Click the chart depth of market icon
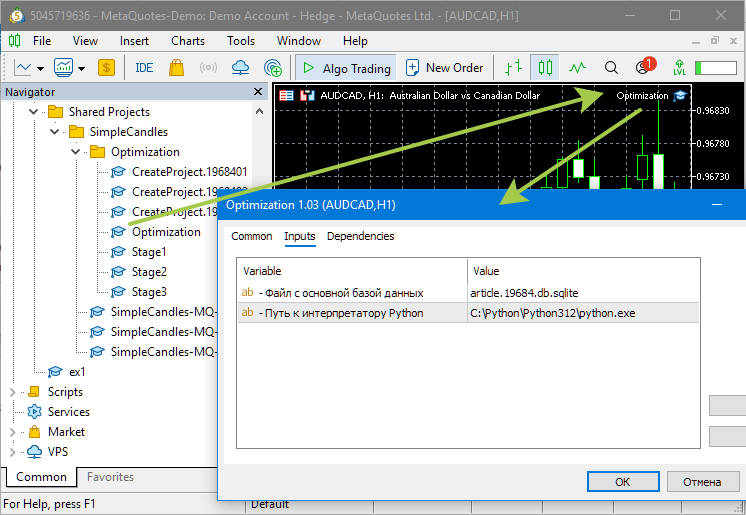The height and width of the screenshot is (515, 746). [x=307, y=96]
